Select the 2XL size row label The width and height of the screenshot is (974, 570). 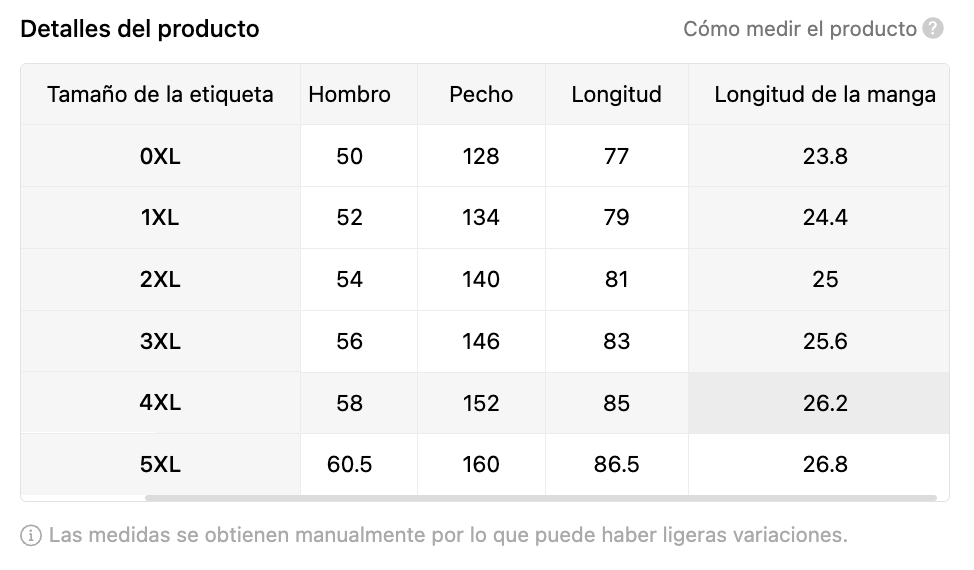click(160, 279)
